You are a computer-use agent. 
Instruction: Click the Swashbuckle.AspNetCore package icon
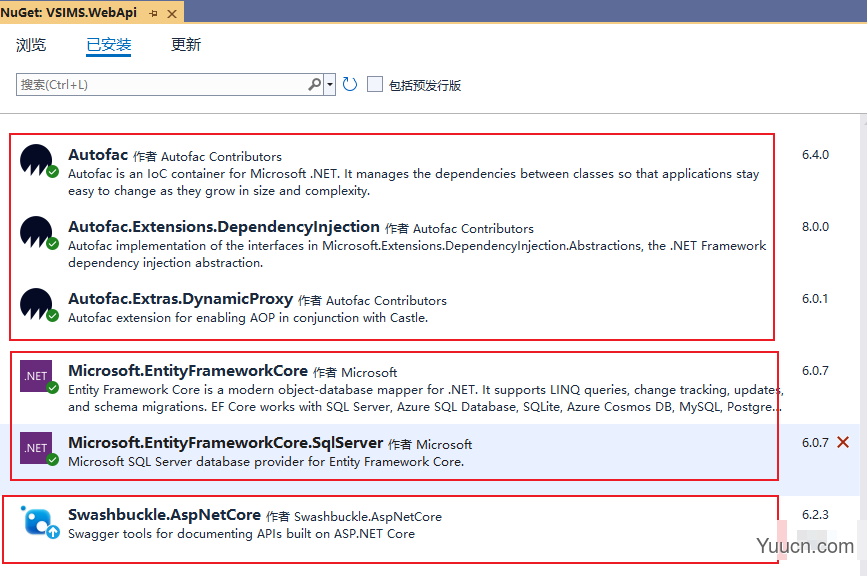click(39, 521)
